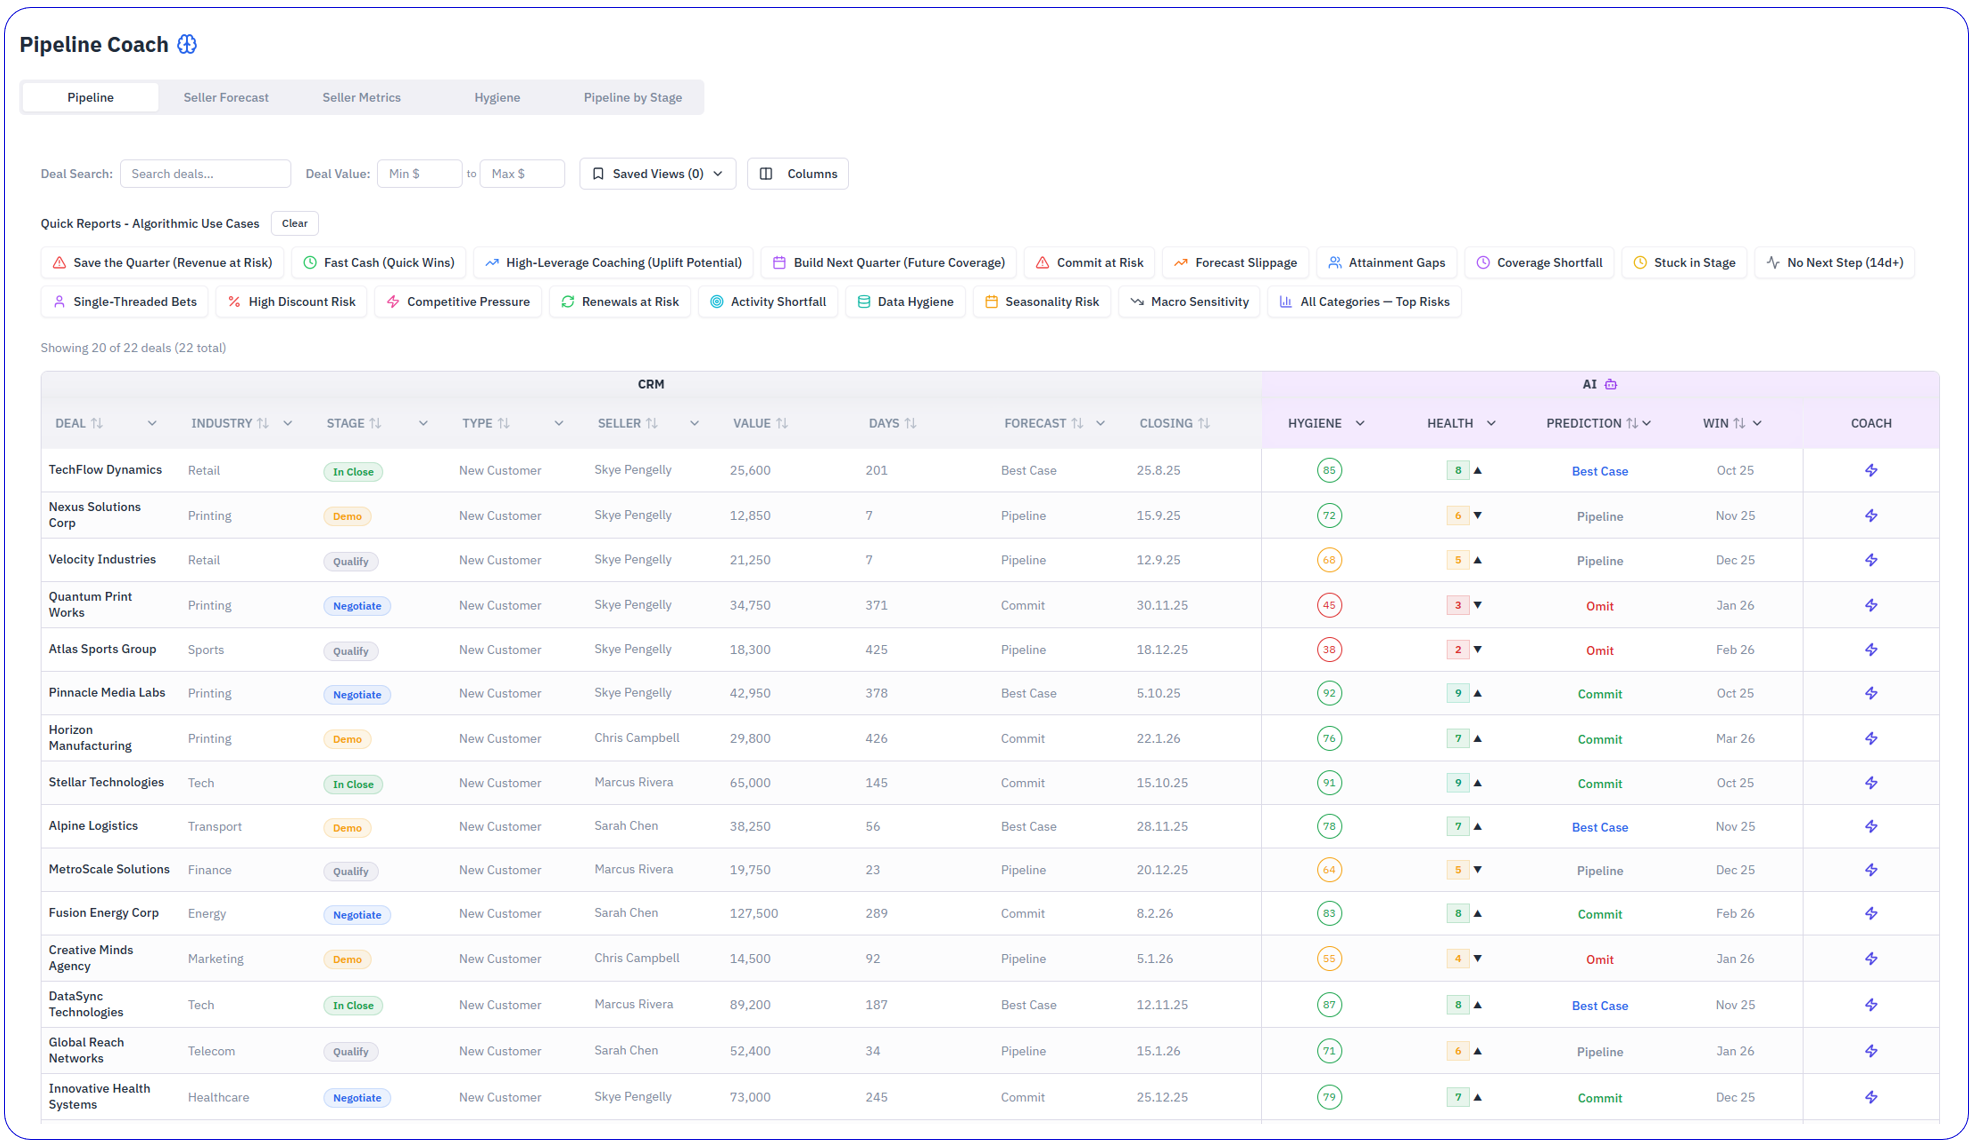This screenshot has height=1147, width=1977.
Task: Sort by Days column arrows
Action: [x=910, y=424]
